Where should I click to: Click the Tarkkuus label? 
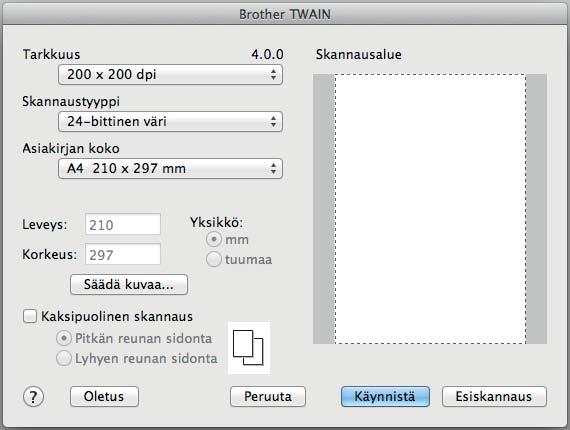tap(51, 55)
